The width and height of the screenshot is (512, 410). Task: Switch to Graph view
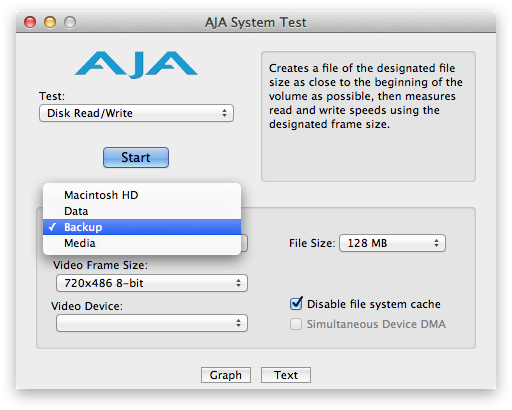click(x=226, y=375)
